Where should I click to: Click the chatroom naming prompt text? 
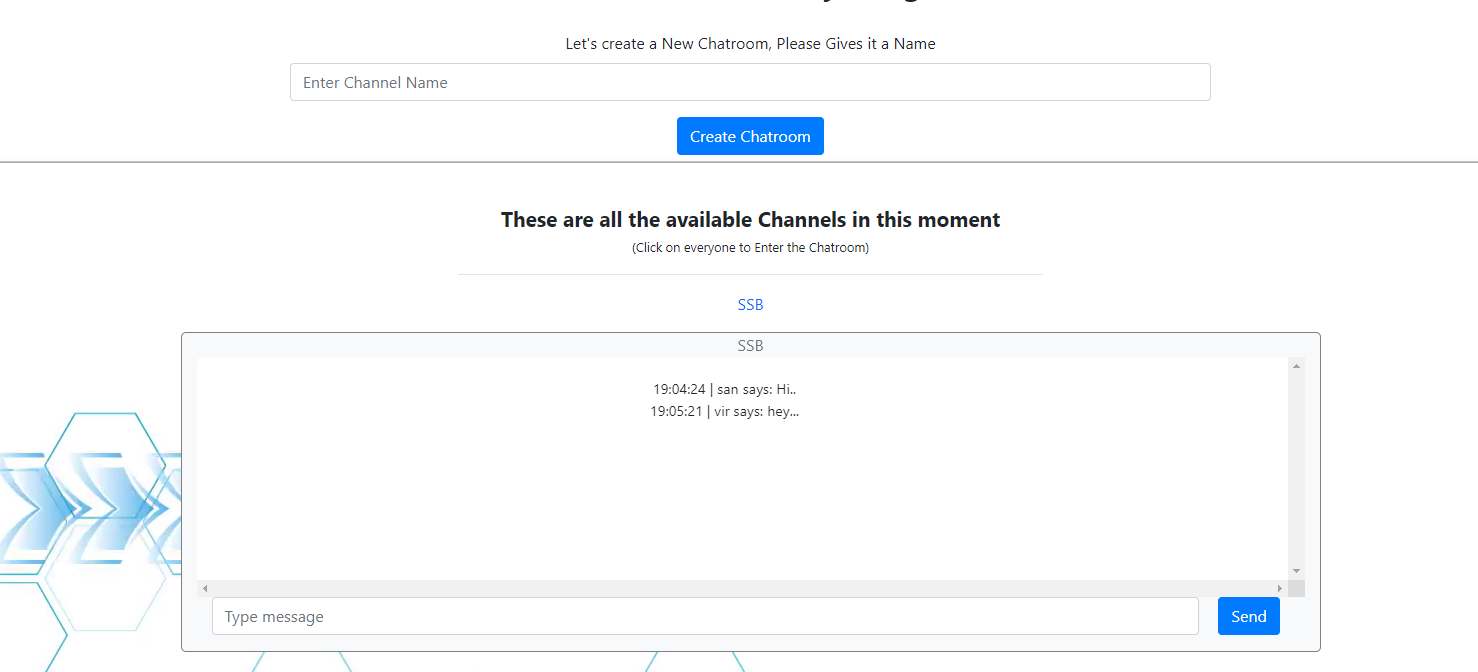750,43
